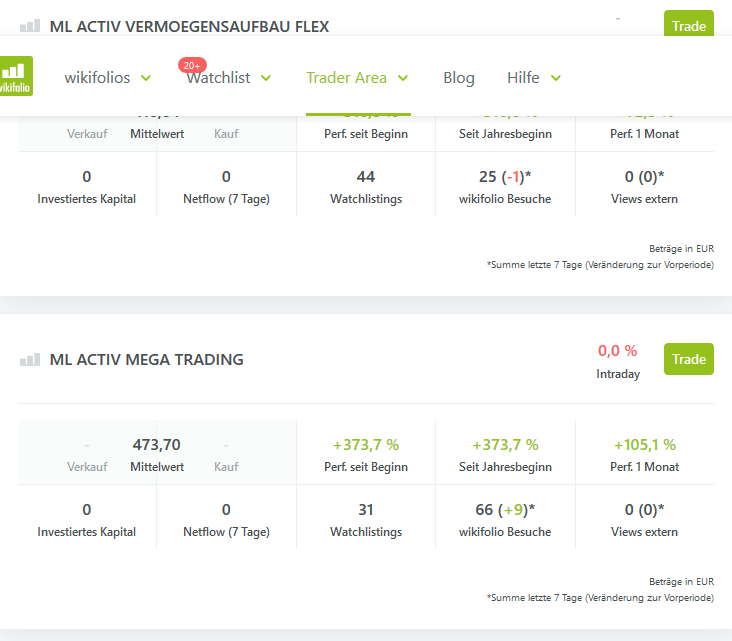
Task: Go to the Blog page
Action: [x=459, y=78]
